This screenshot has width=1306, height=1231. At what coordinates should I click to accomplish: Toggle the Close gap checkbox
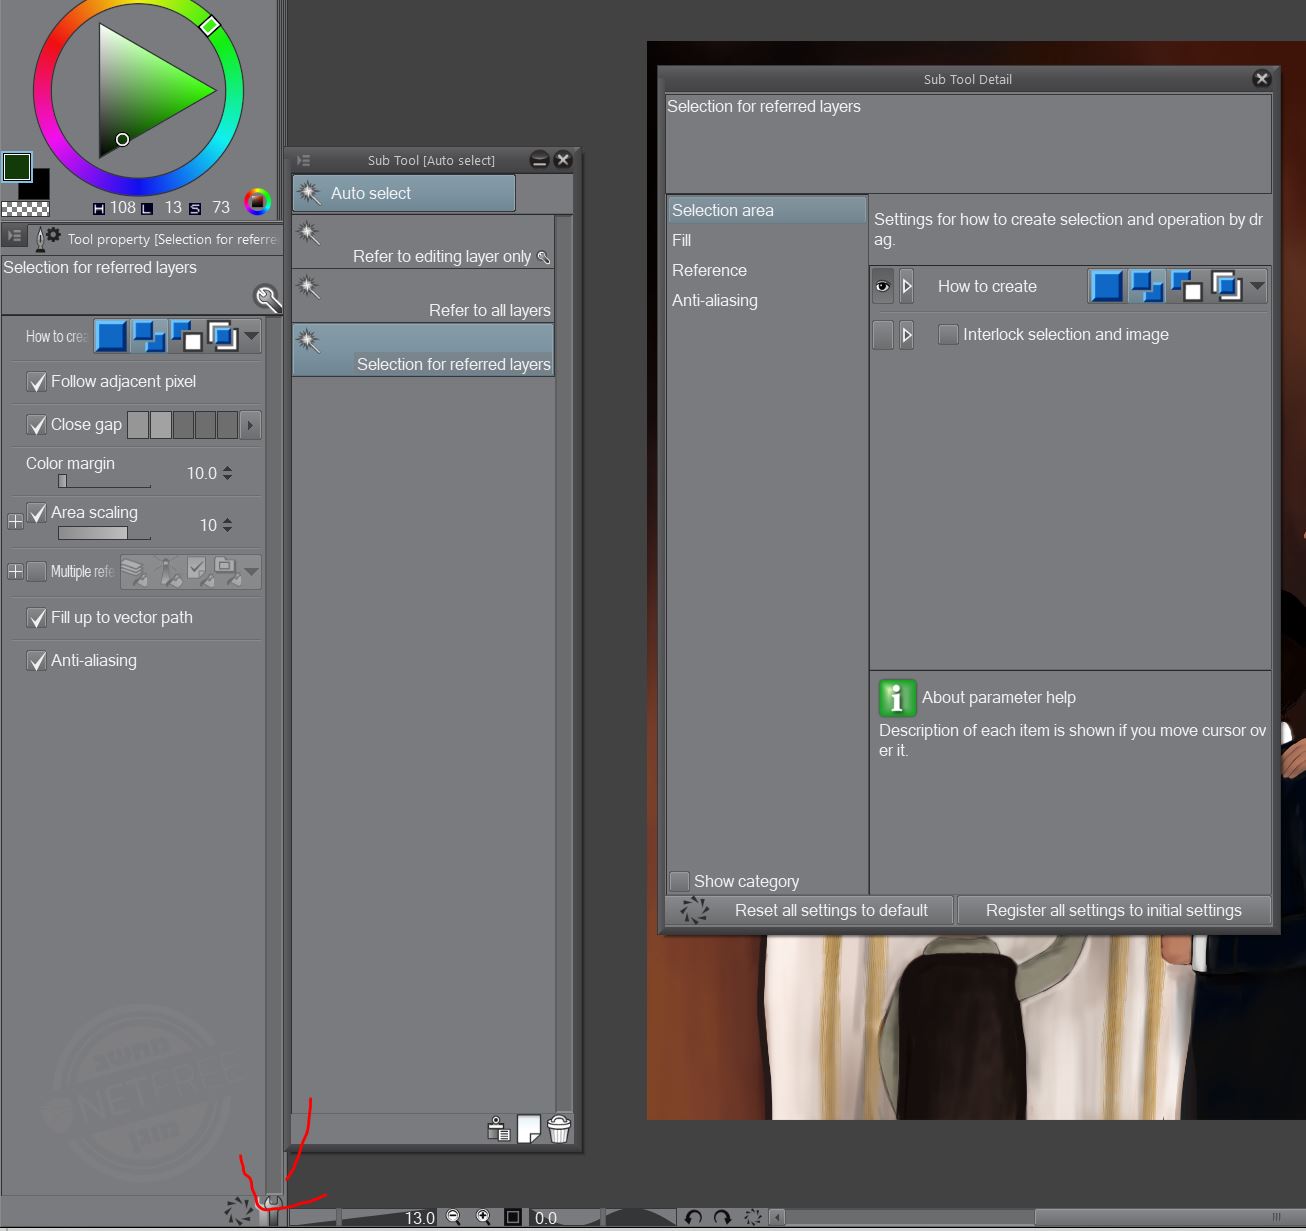(x=37, y=425)
